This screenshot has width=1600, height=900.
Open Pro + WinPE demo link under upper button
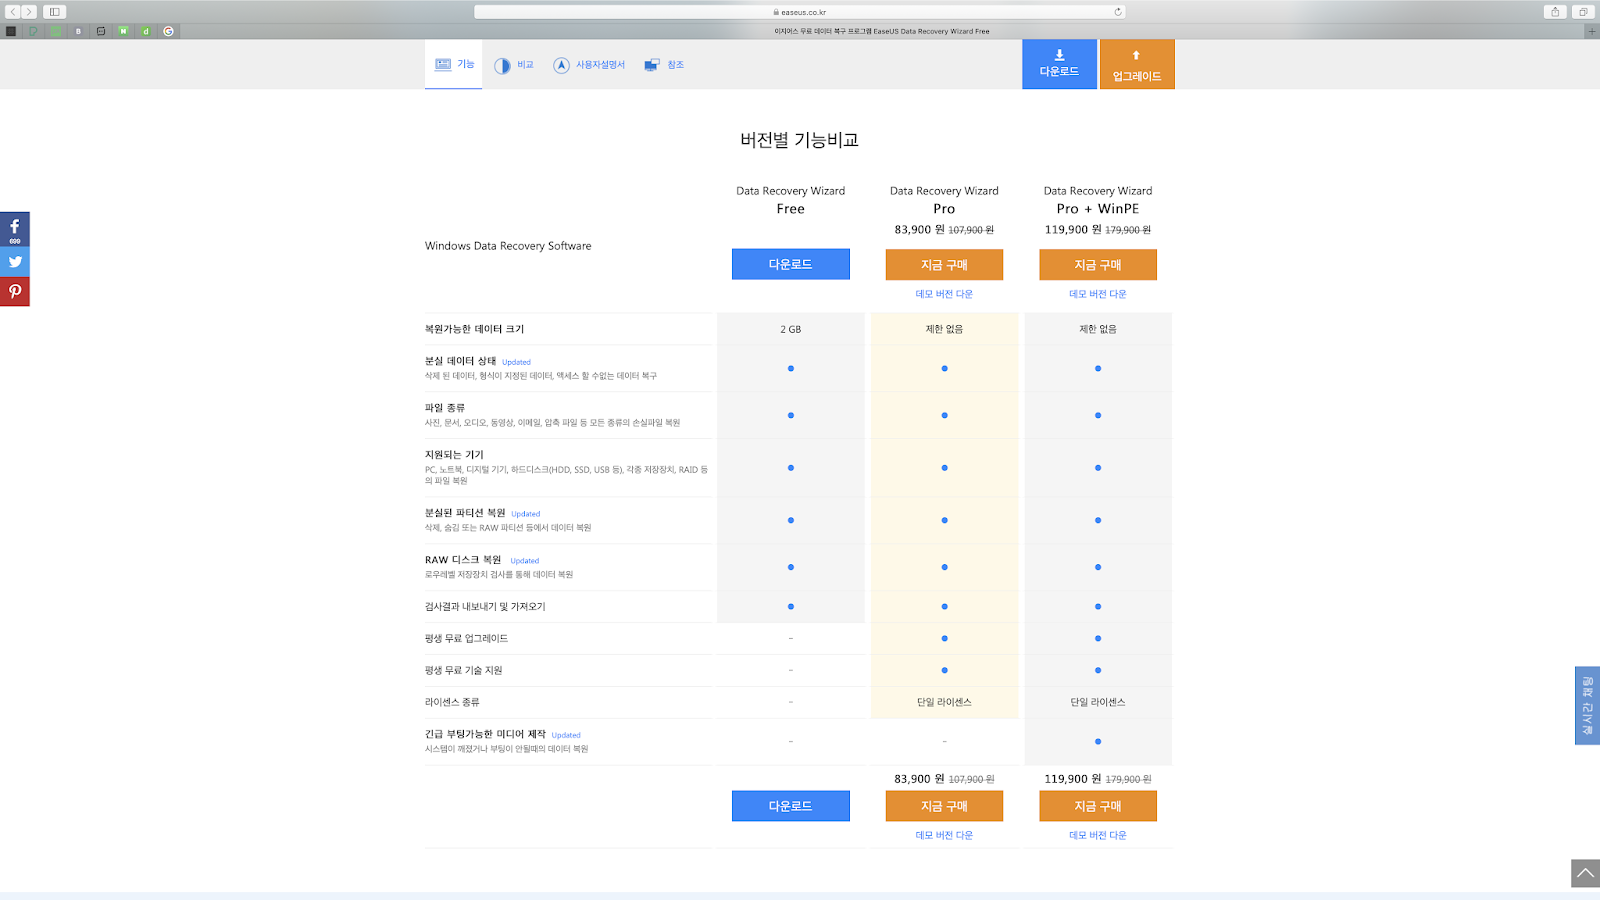pyautogui.click(x=1098, y=294)
